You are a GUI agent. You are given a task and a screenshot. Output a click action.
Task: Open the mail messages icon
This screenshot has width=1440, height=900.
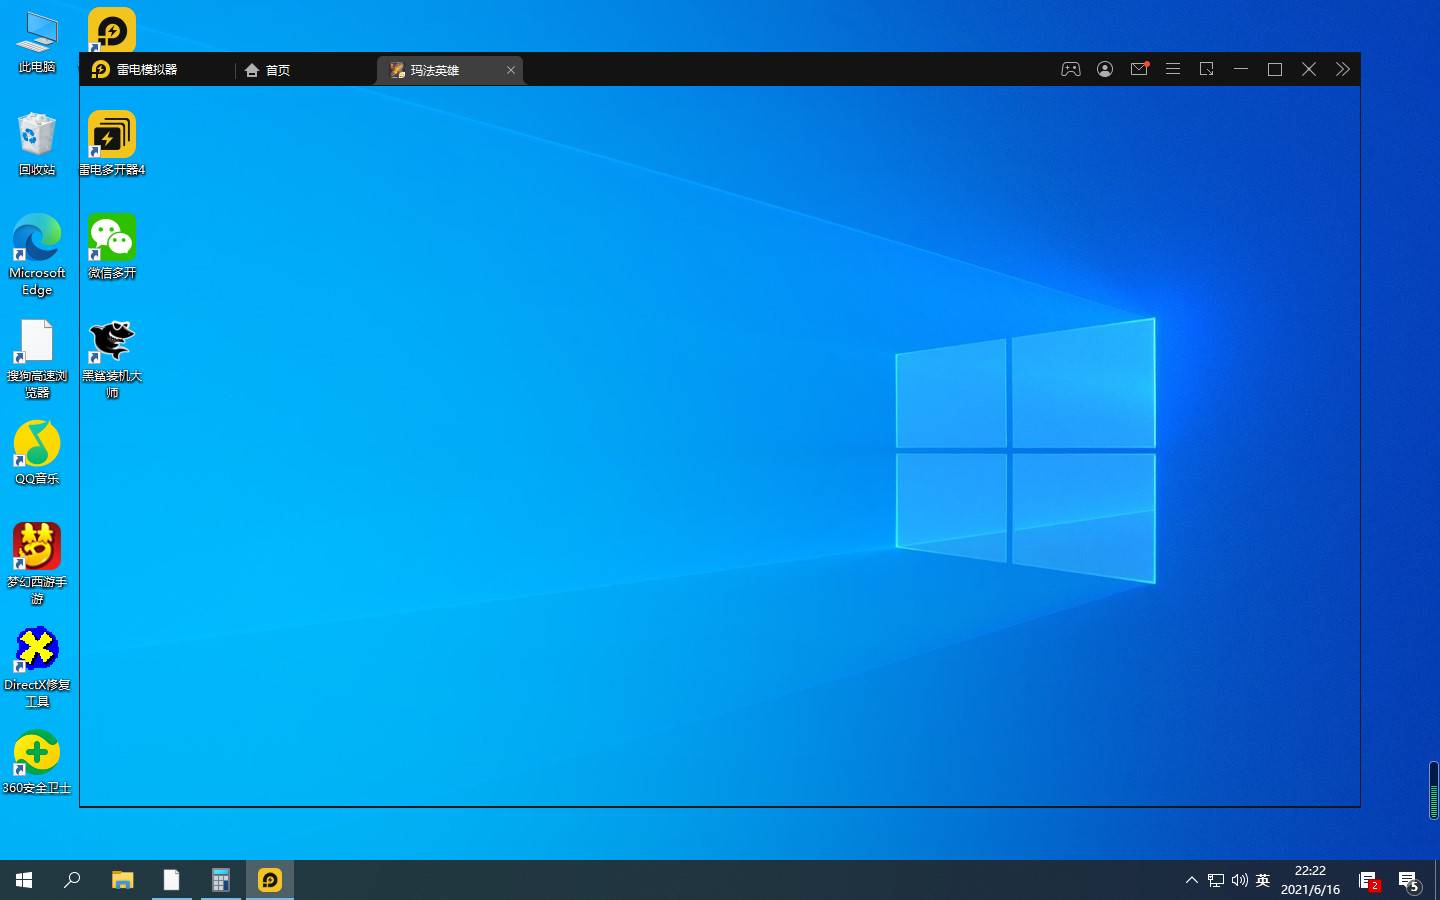coord(1139,69)
